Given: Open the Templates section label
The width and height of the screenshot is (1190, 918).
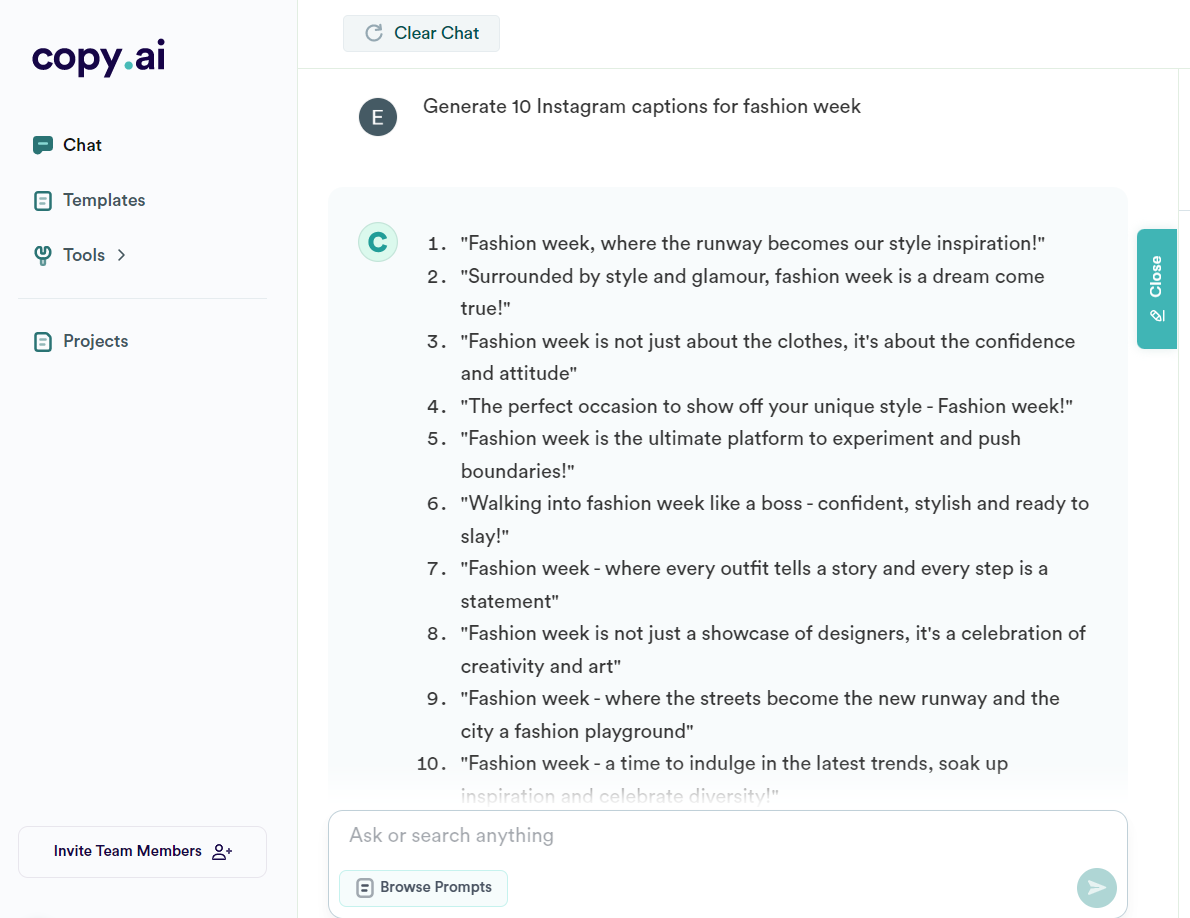Looking at the screenshot, I should click(x=104, y=200).
